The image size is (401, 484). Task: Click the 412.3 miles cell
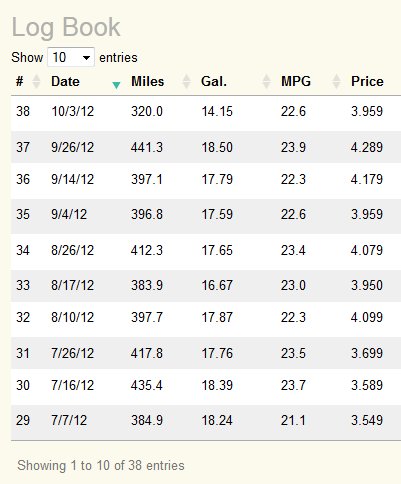tap(147, 250)
